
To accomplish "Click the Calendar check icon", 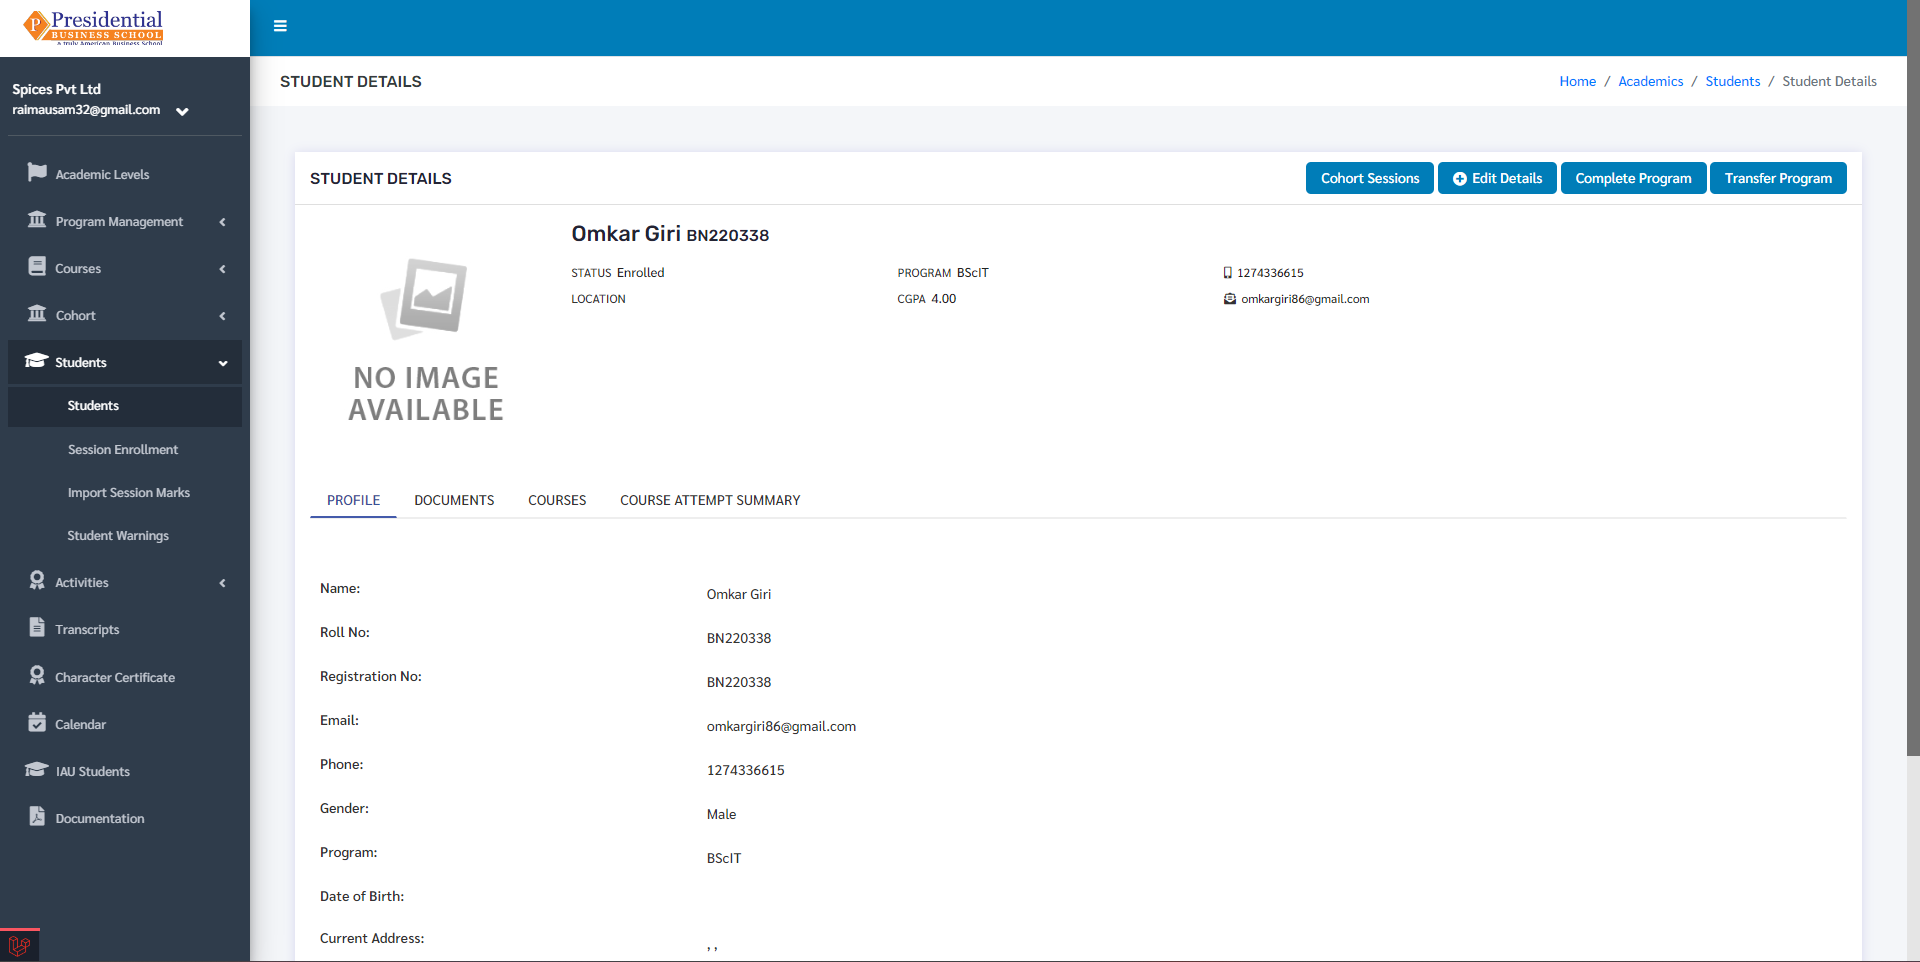I will coord(37,722).
